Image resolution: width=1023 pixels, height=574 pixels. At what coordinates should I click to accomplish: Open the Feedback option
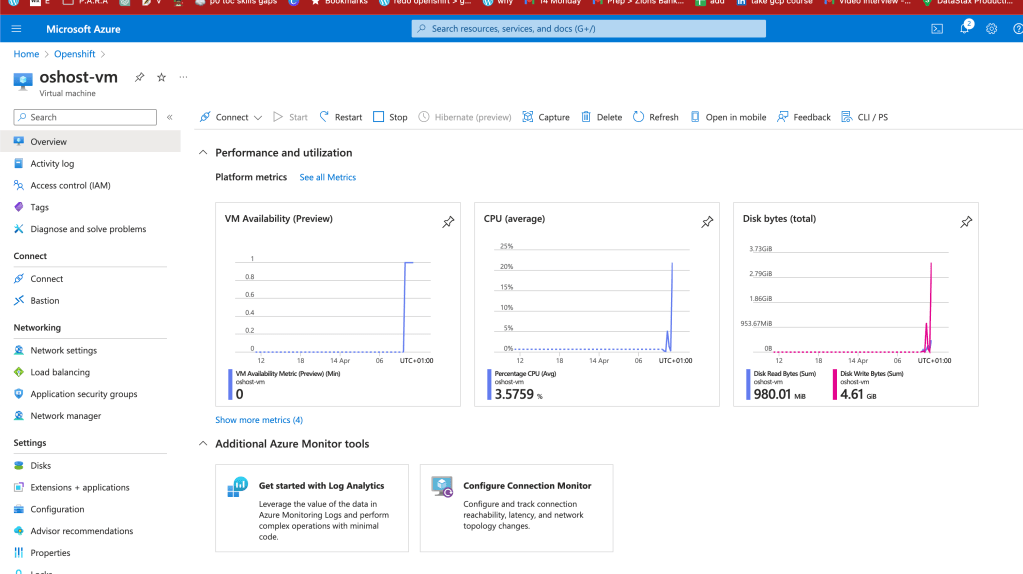tap(804, 117)
